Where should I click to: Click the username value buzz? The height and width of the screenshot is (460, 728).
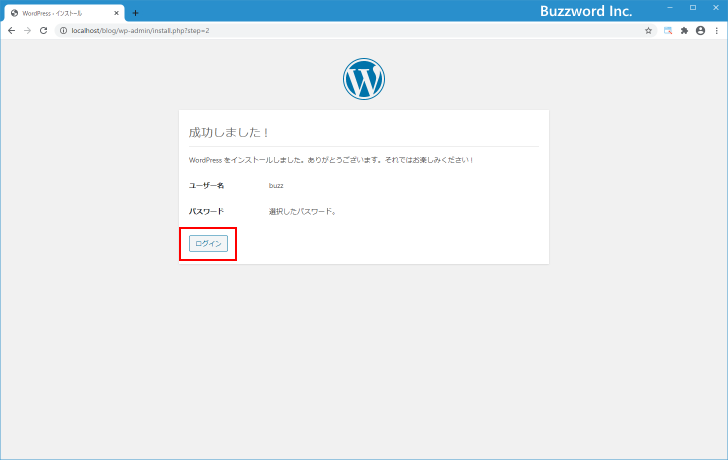click(x=276, y=186)
